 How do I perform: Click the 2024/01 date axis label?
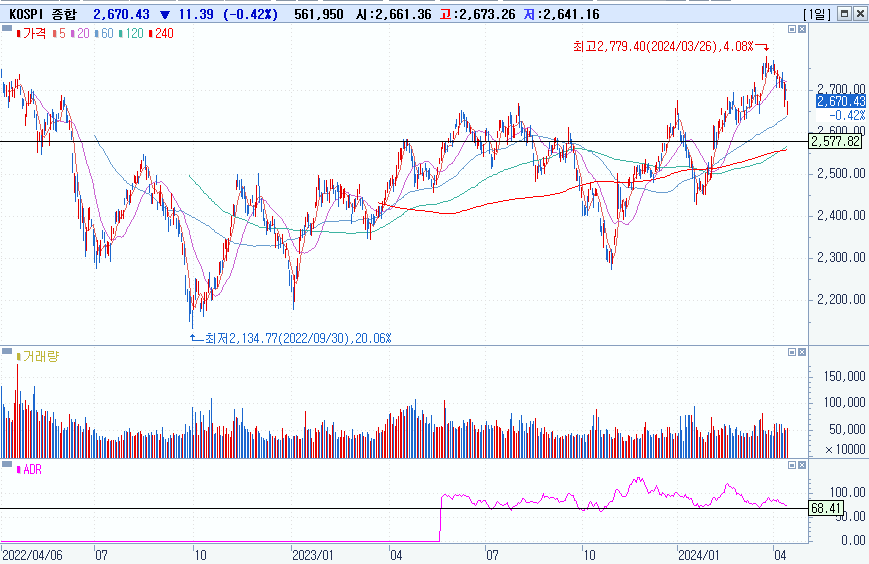pos(698,555)
